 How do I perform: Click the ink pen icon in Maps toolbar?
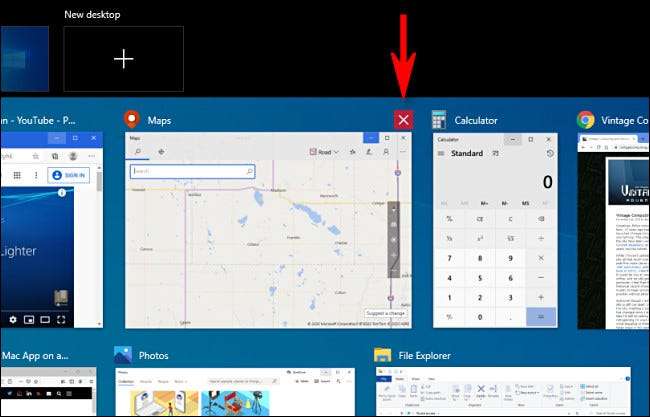(369, 152)
